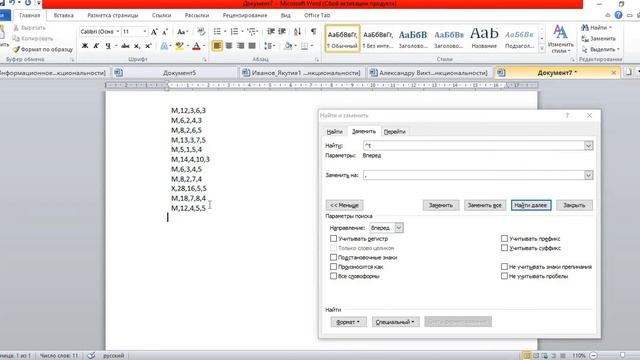Apply the red font color
Image resolution: width=640 pixels, height=360 pixels.
coord(196,46)
